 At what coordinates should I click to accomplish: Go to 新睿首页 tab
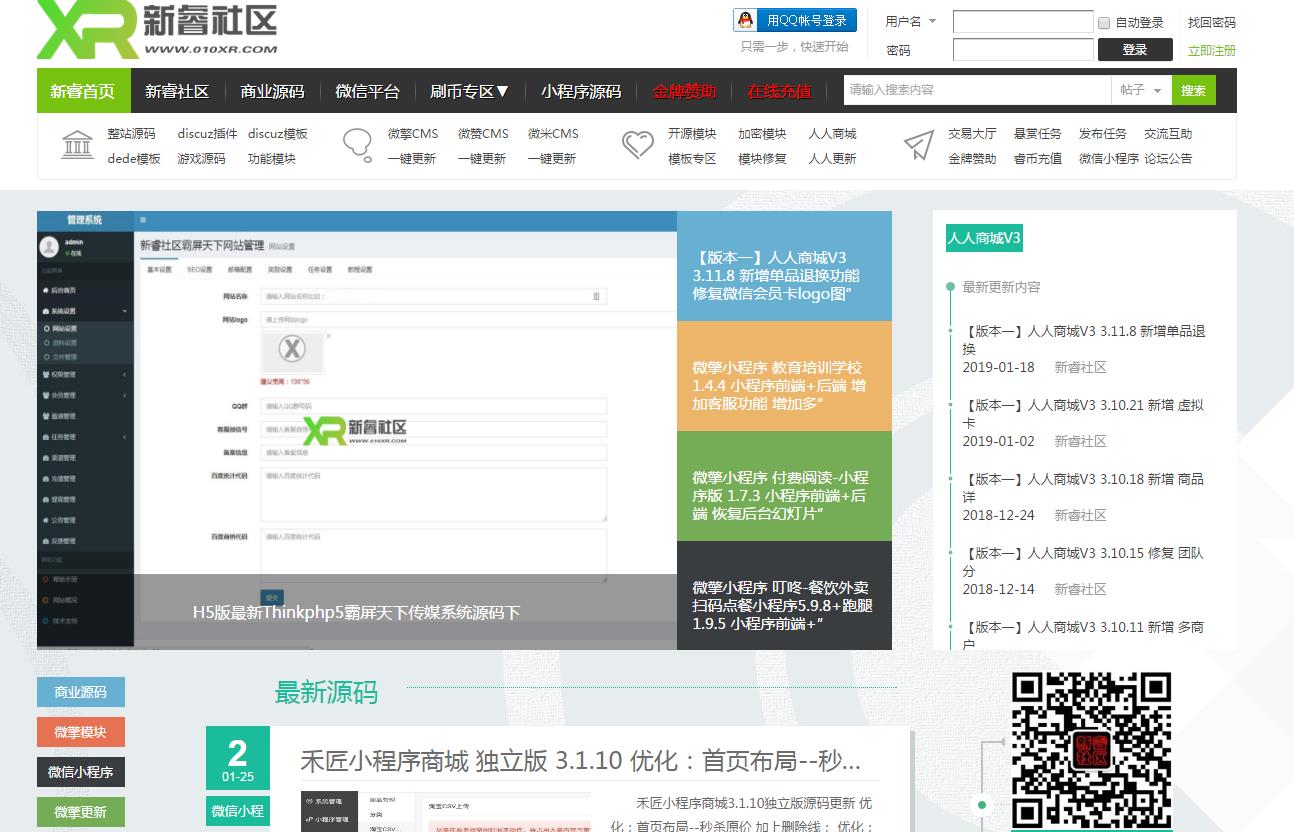point(83,91)
